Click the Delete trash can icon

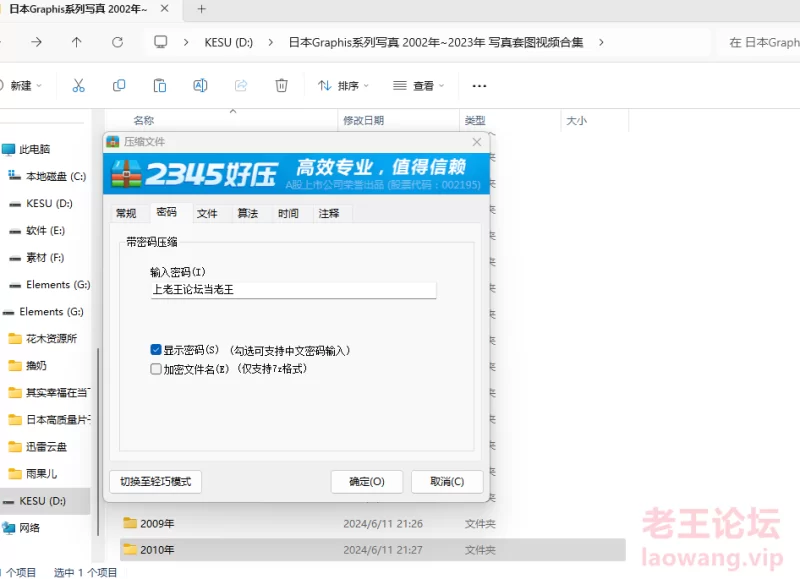[281, 85]
